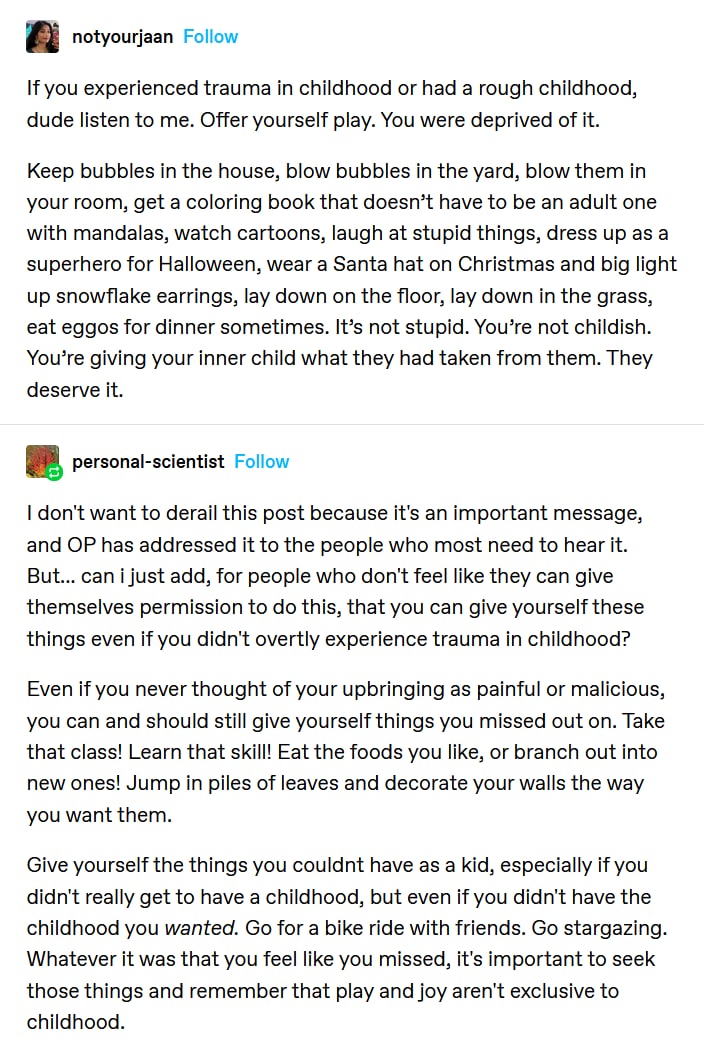The height and width of the screenshot is (1048, 704).
Task: Follow personal-scientist
Action: [x=261, y=461]
